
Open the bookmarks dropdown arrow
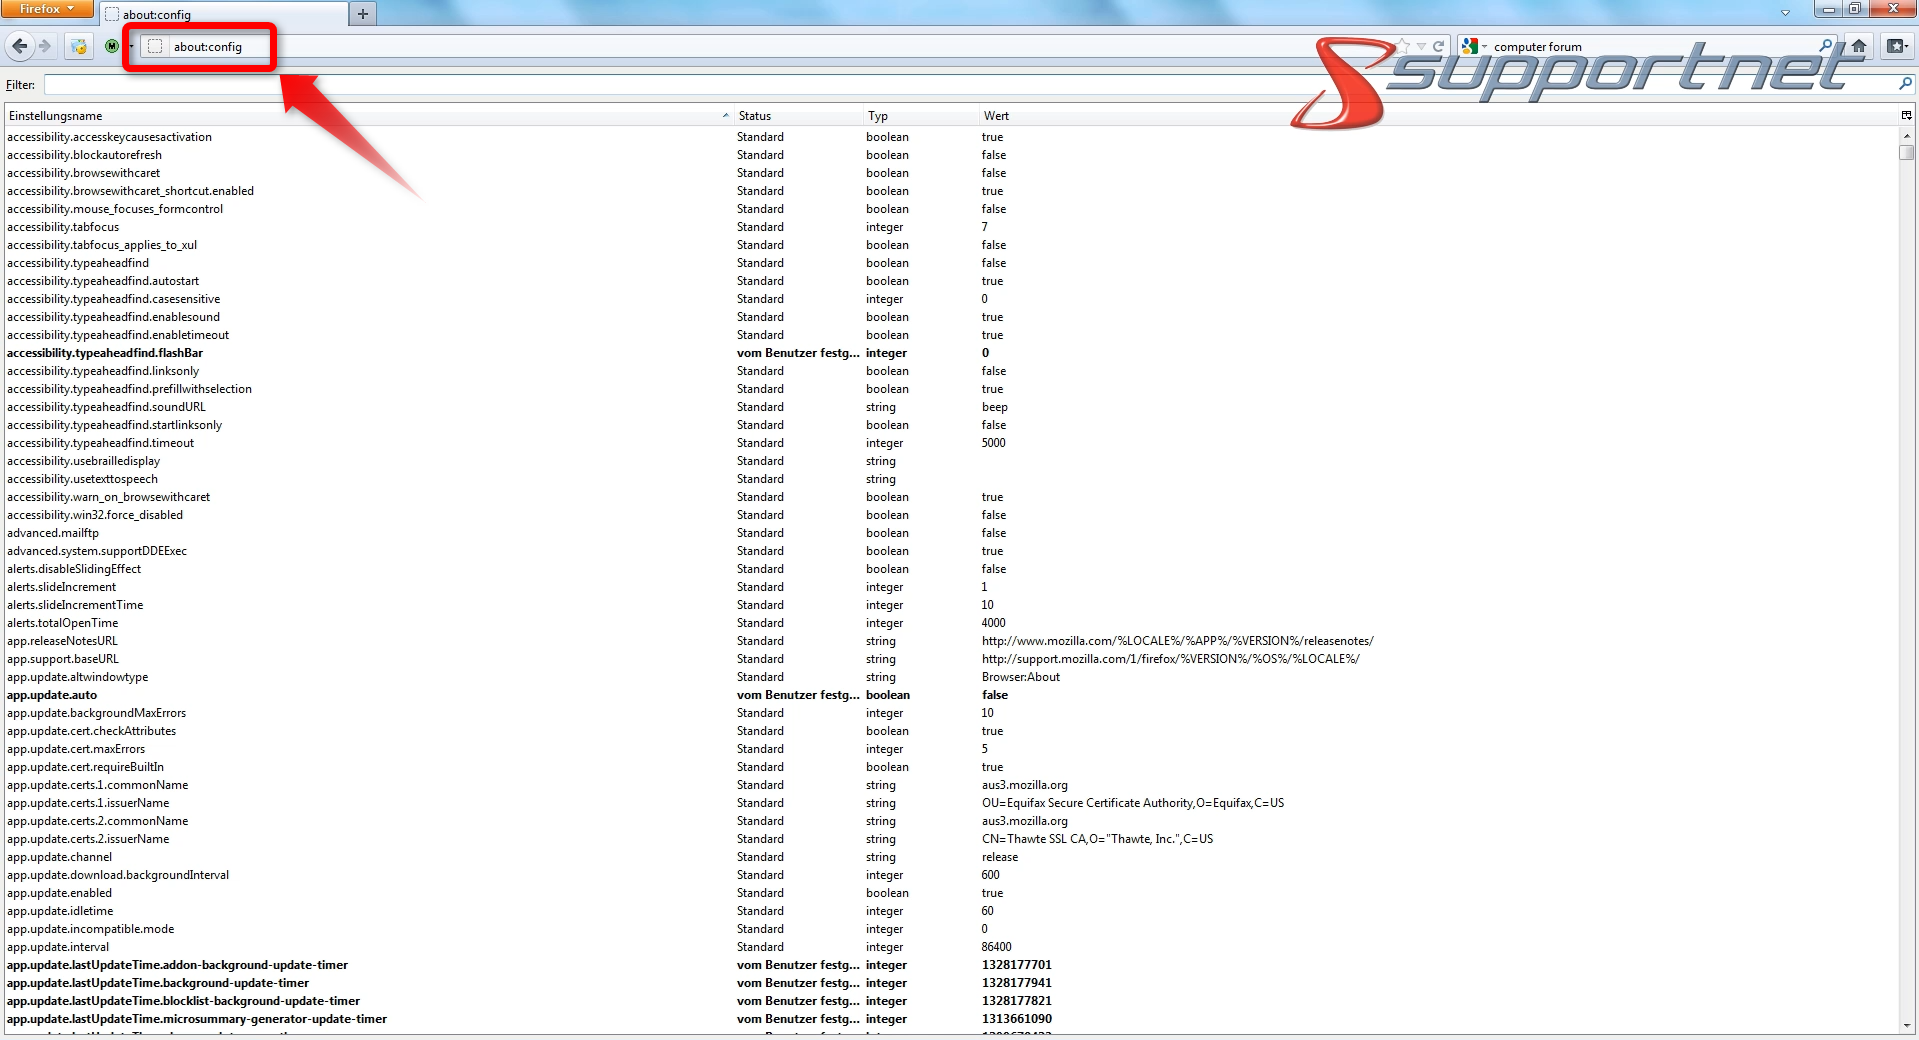(1908, 46)
